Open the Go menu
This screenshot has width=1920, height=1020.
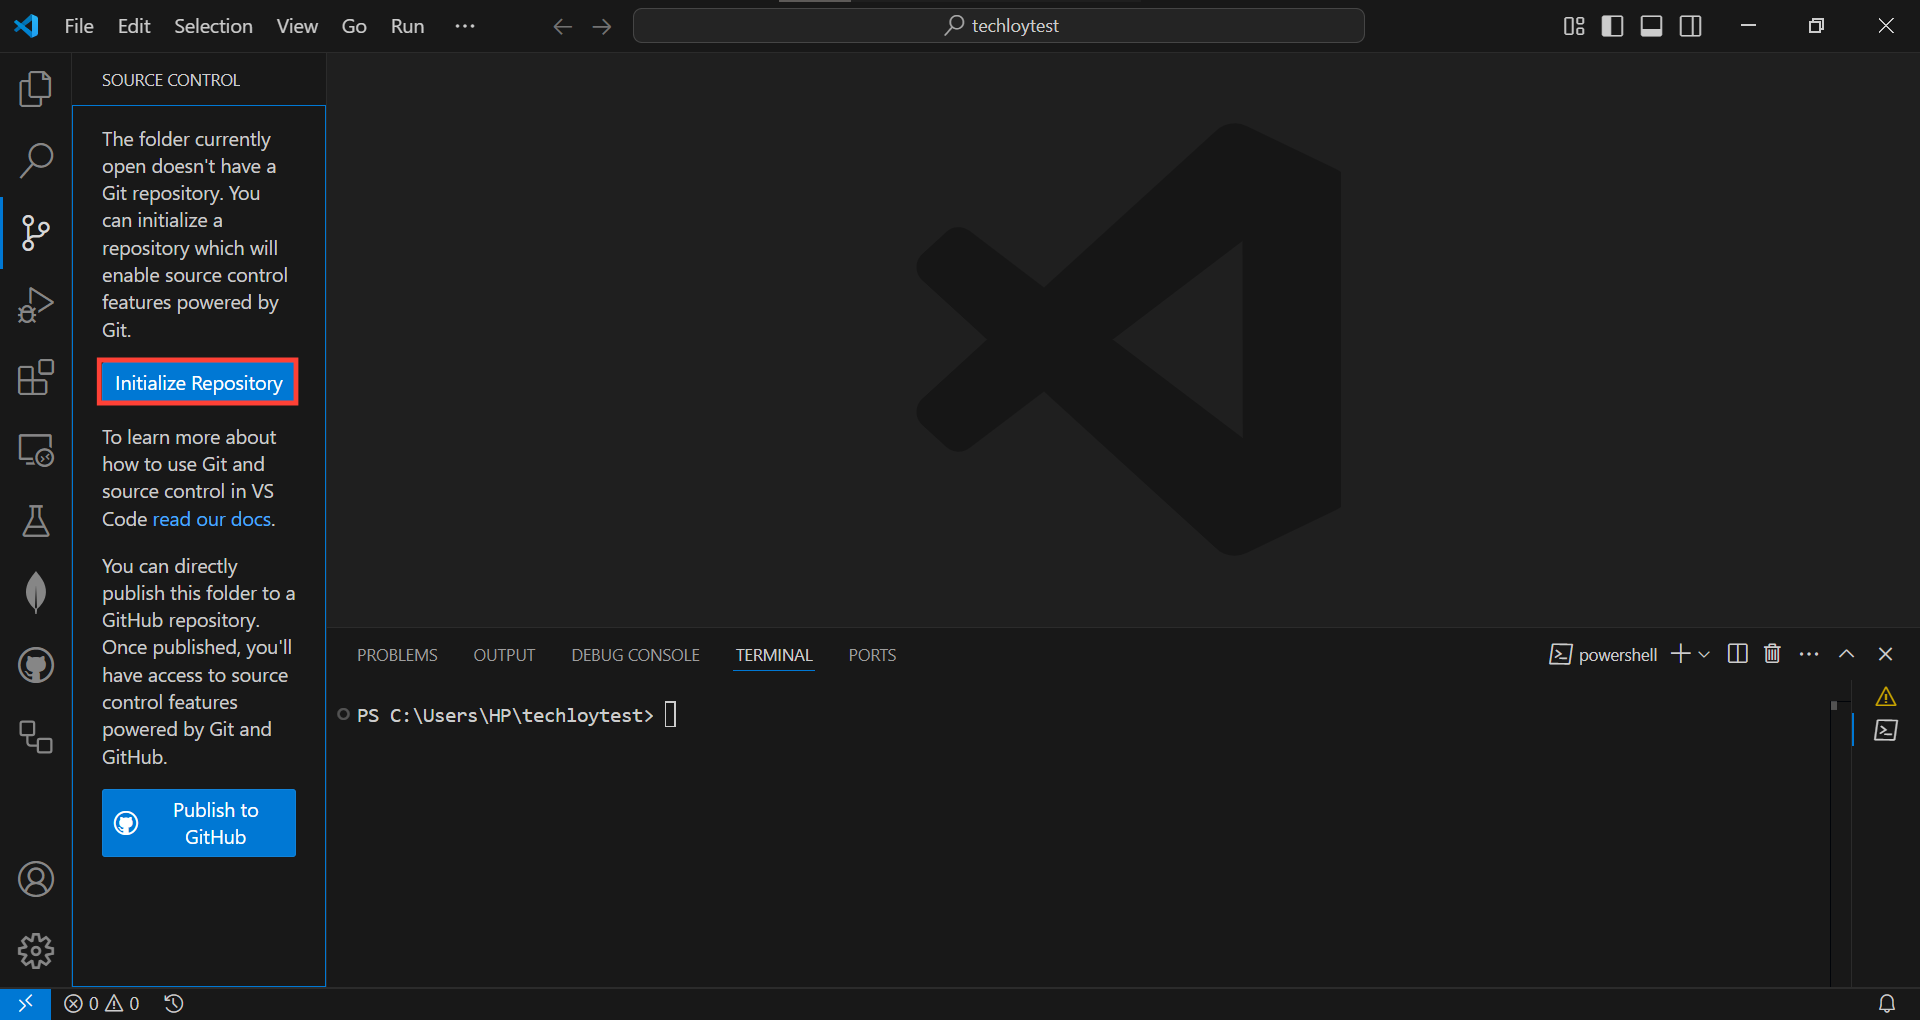354,26
